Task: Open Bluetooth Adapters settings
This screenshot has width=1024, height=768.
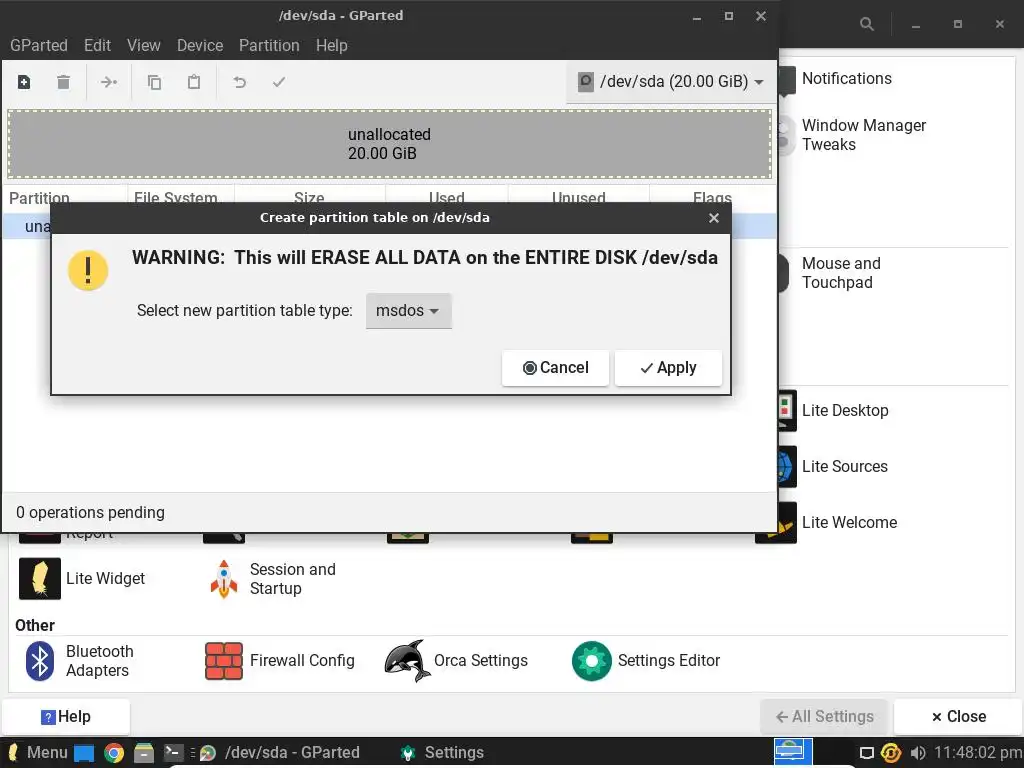Action: (x=78, y=661)
